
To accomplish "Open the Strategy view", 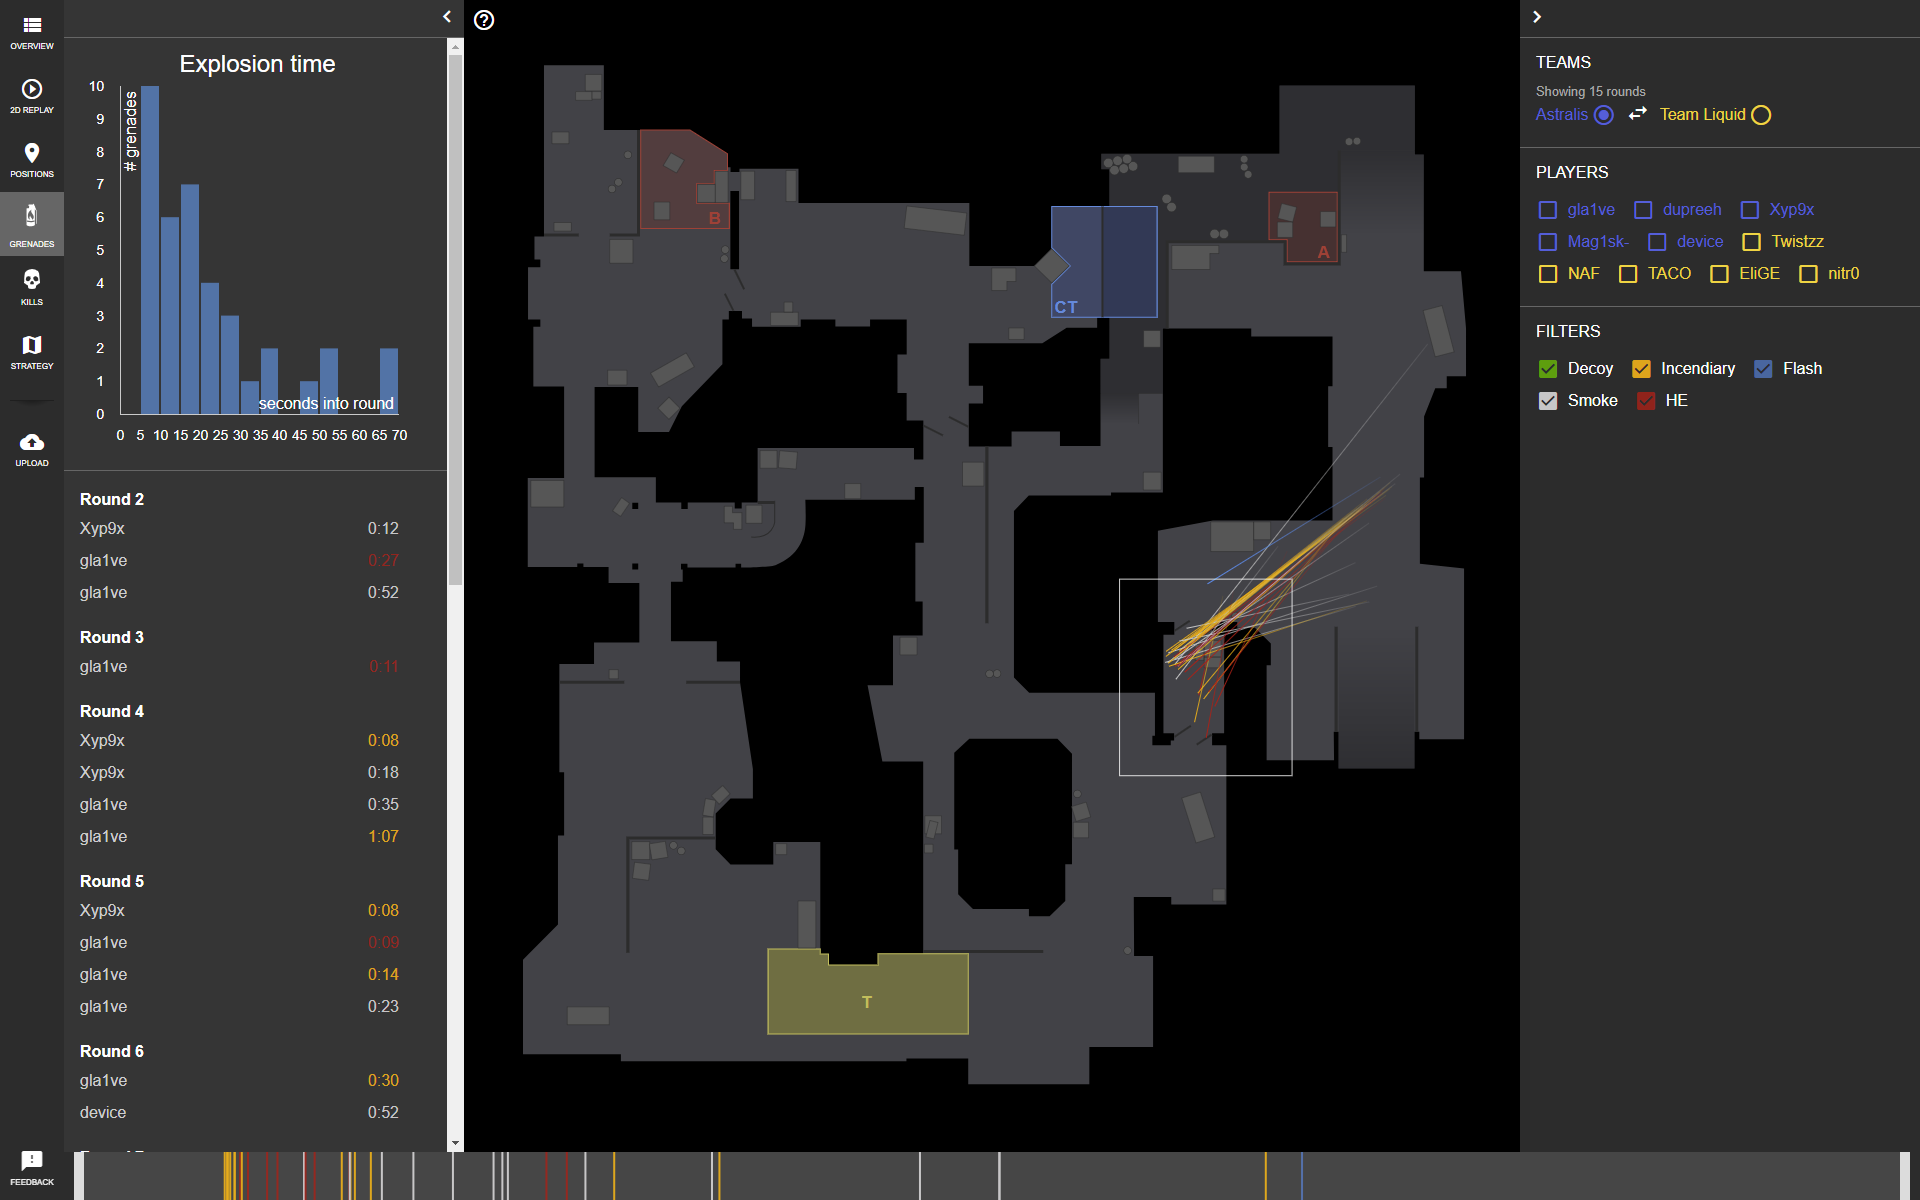I will point(31,350).
